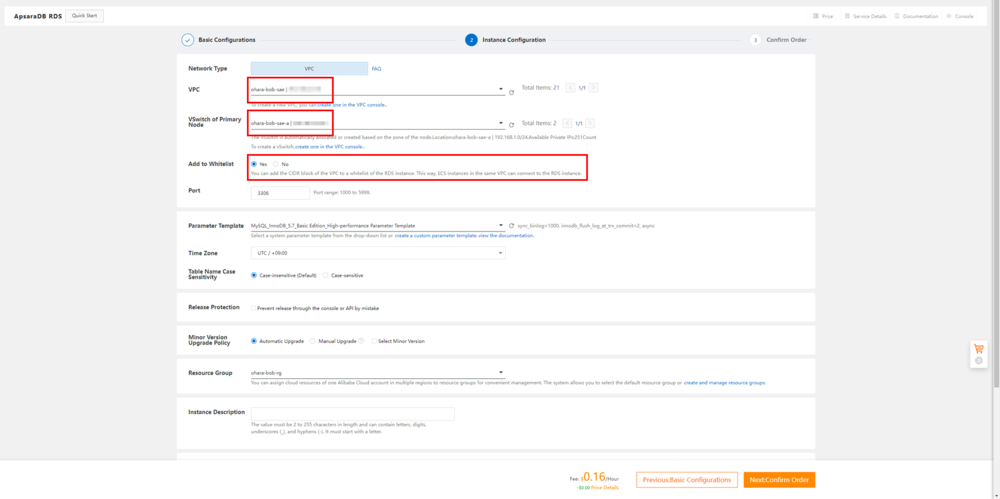Viewport: 1000px width, 499px height.
Task: Open Console in top menu
Action: tap(964, 16)
